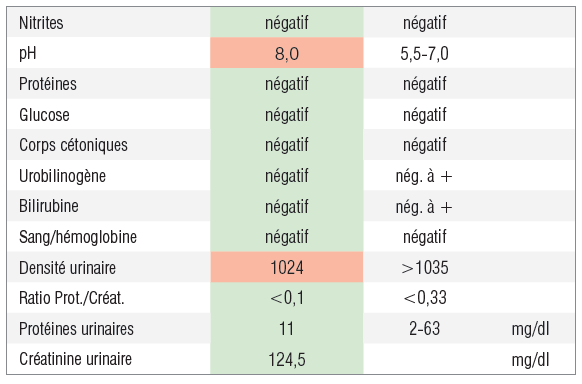Click the Sang/hémoglobine label

78,237
